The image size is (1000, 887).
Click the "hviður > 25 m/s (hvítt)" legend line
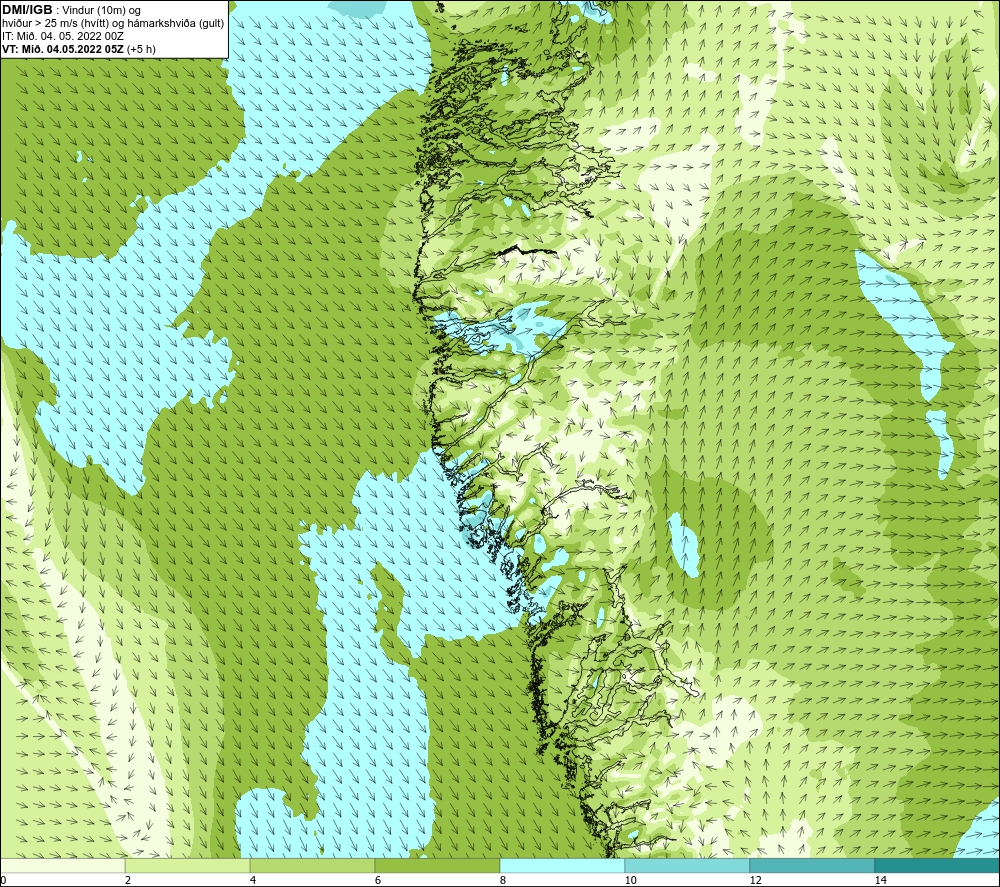pyautogui.click(x=113, y=23)
